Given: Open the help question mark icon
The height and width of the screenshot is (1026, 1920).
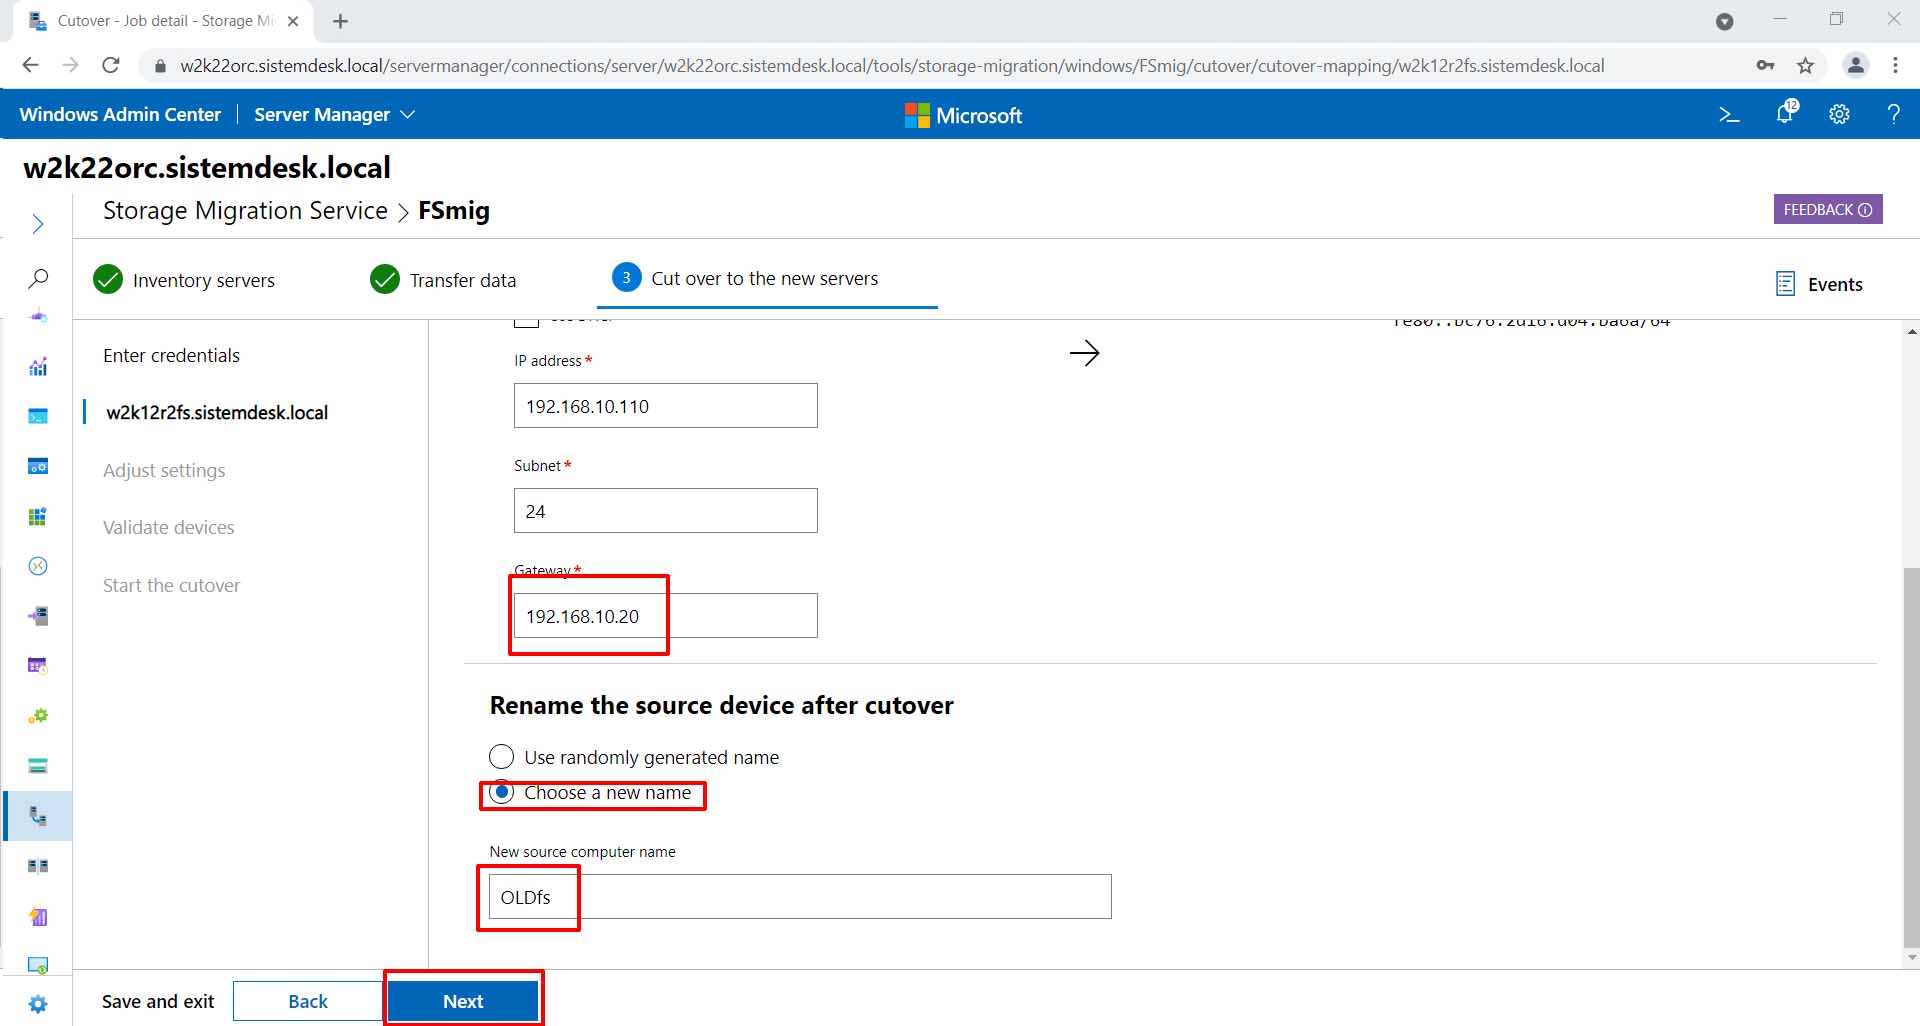Looking at the screenshot, I should [1893, 114].
